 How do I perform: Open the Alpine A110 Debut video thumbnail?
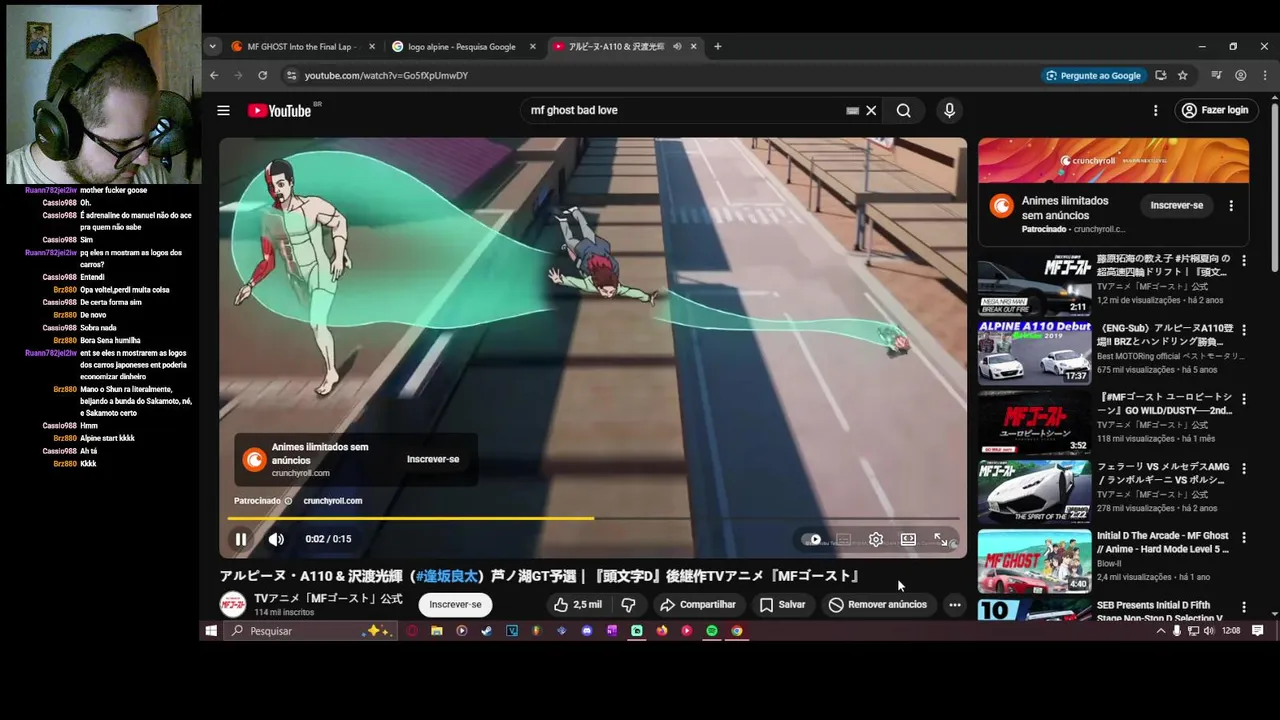1034,352
